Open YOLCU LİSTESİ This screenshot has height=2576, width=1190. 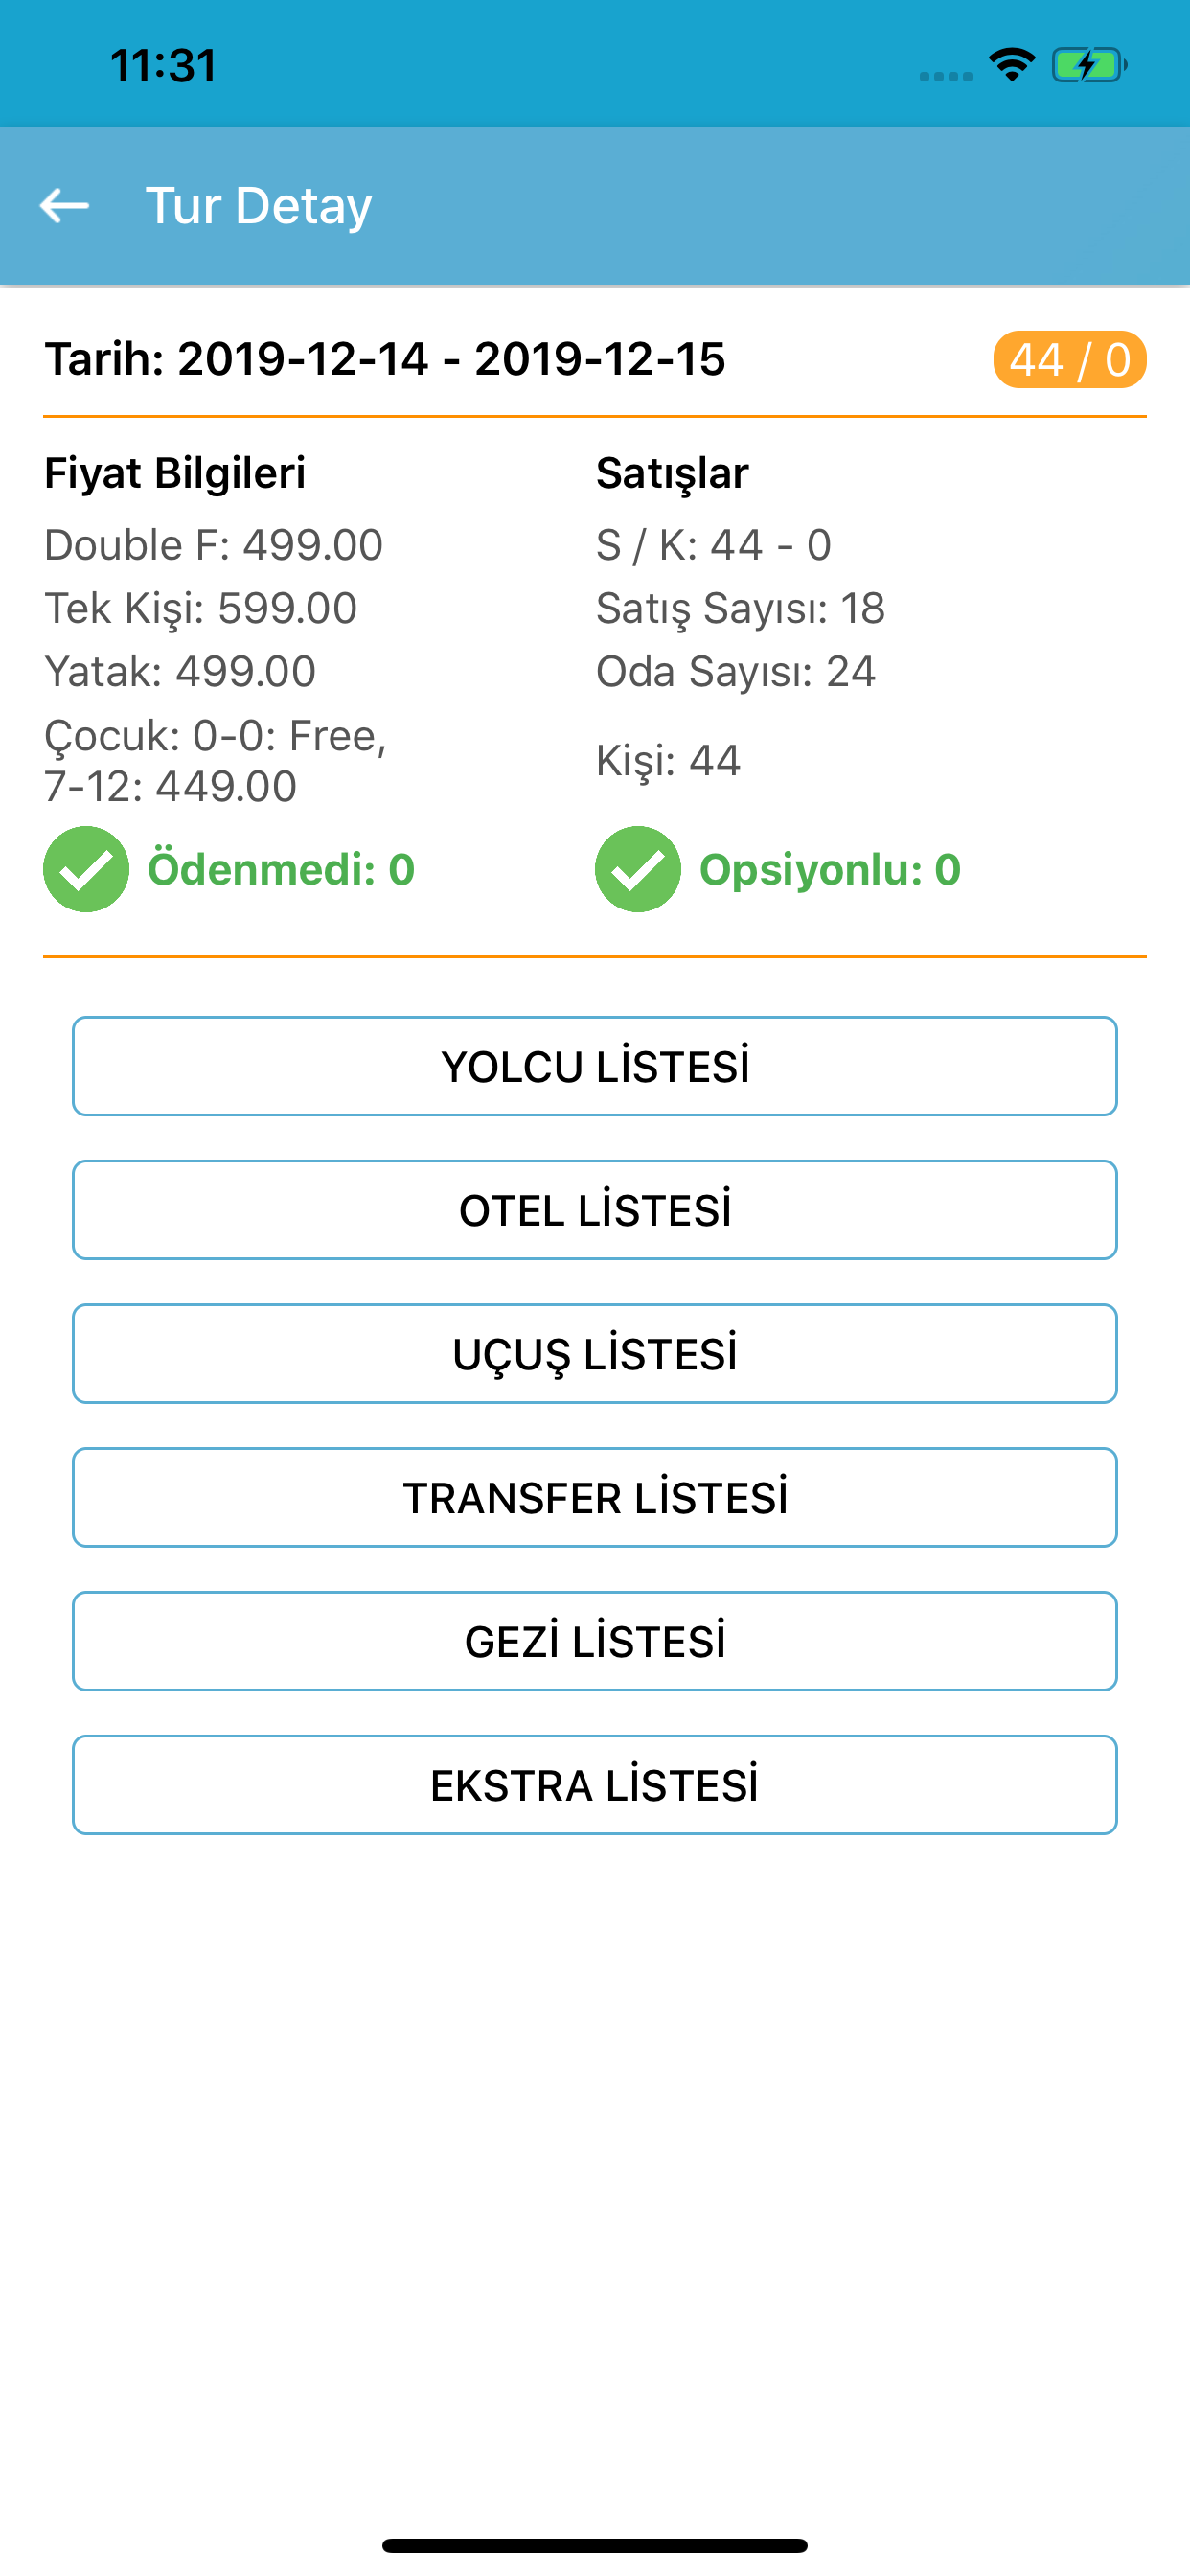click(595, 1066)
